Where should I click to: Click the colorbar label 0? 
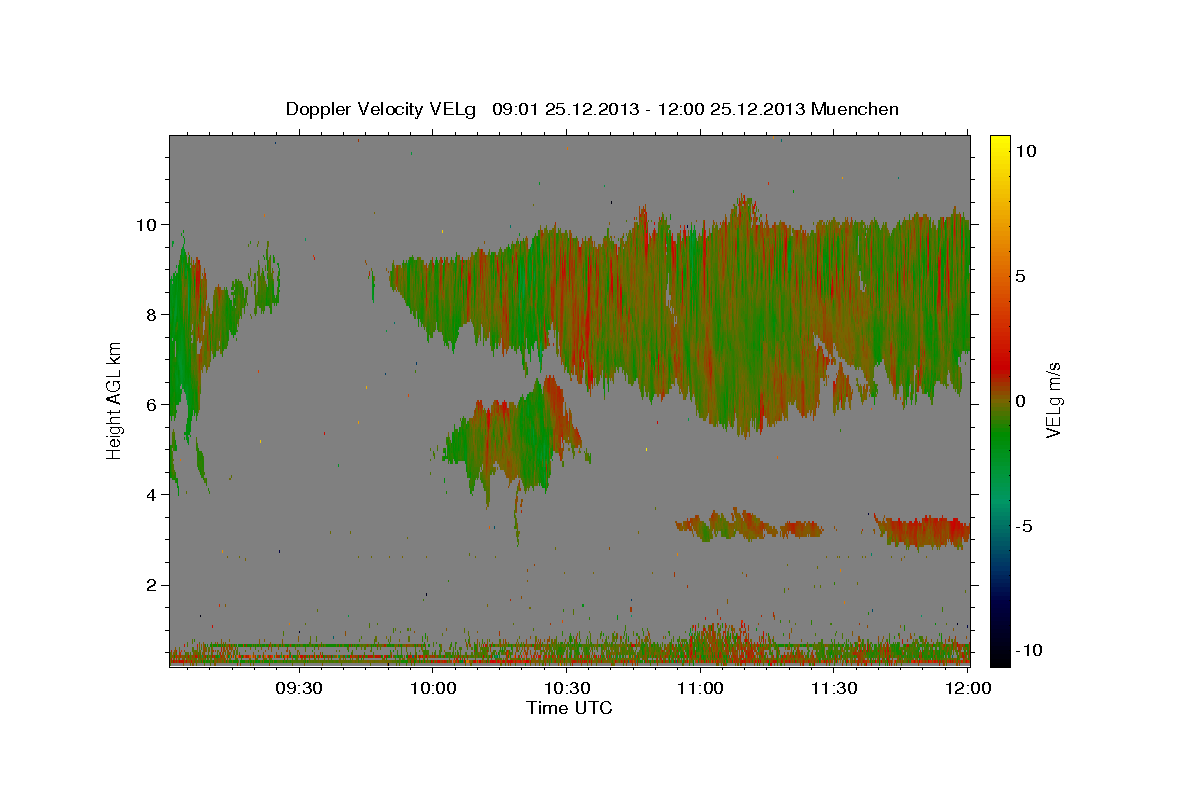(x=1021, y=401)
